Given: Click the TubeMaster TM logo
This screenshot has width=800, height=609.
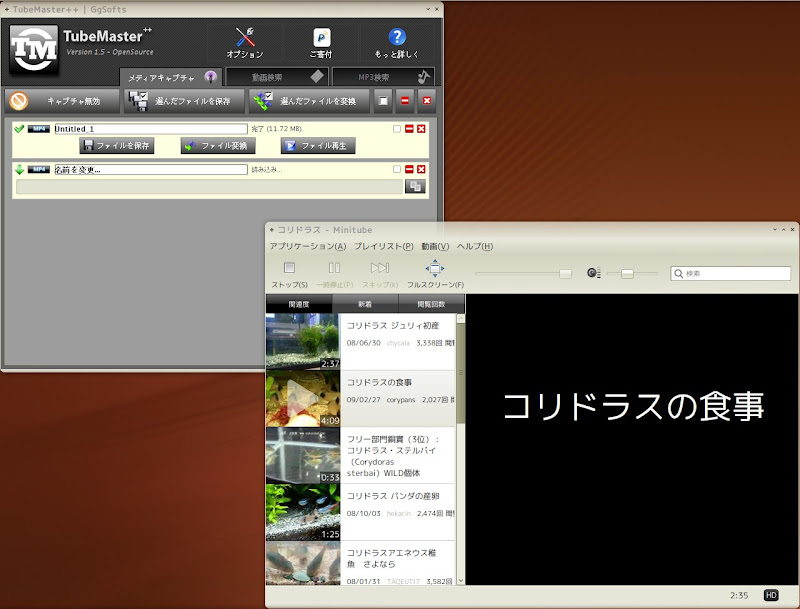Looking at the screenshot, I should [x=34, y=49].
